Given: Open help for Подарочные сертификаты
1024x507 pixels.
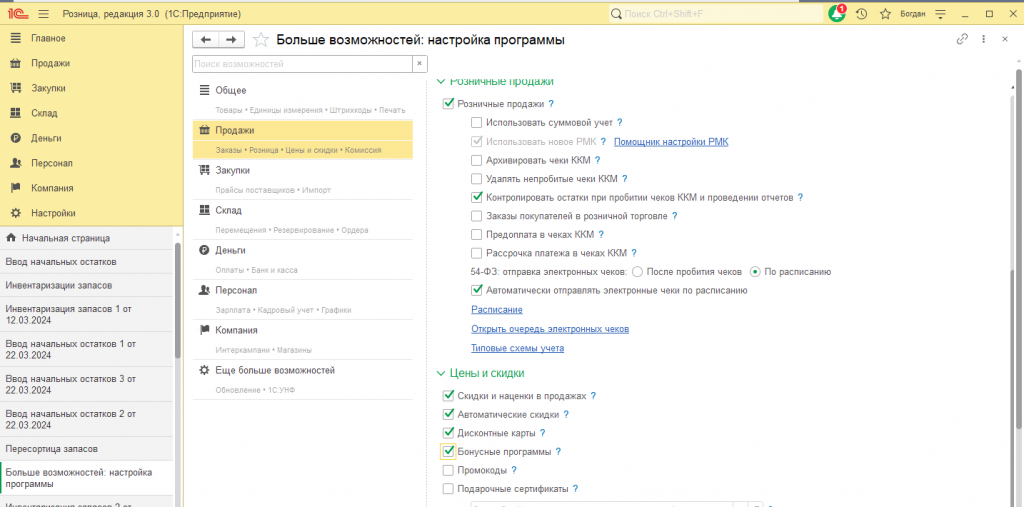Looking at the screenshot, I should (x=575, y=488).
